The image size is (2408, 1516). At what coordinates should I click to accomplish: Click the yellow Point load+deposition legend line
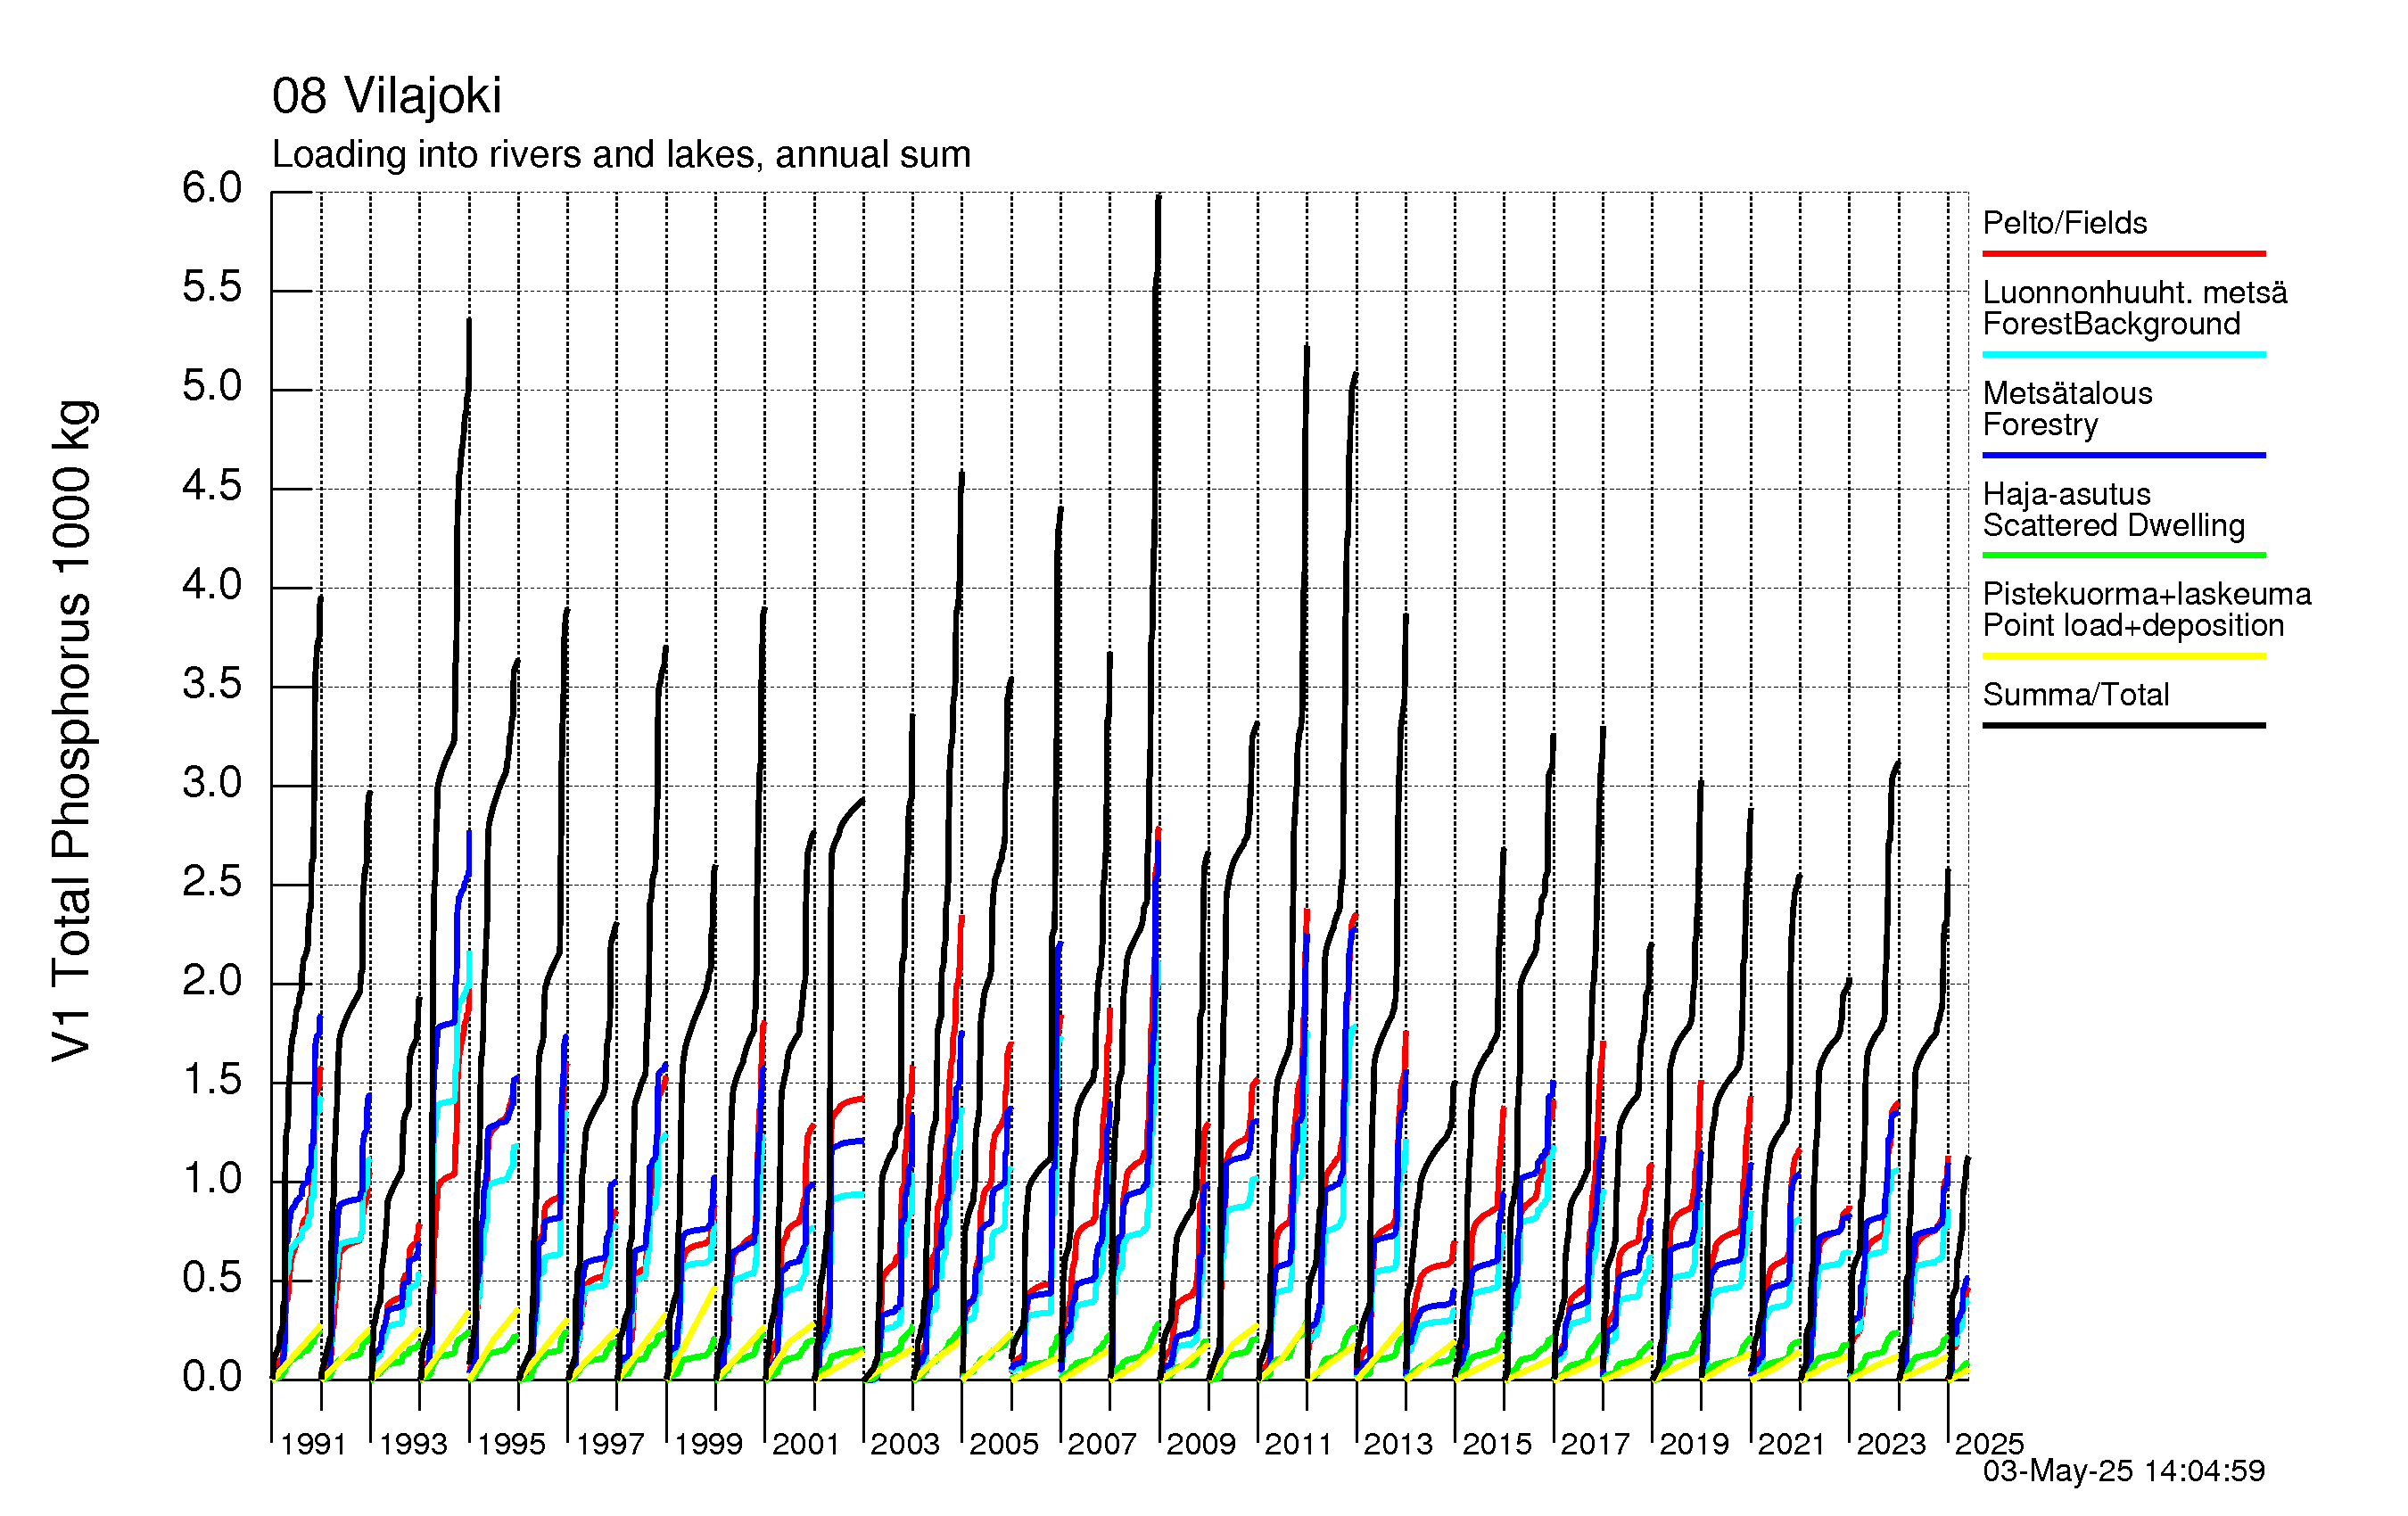[x=2124, y=656]
